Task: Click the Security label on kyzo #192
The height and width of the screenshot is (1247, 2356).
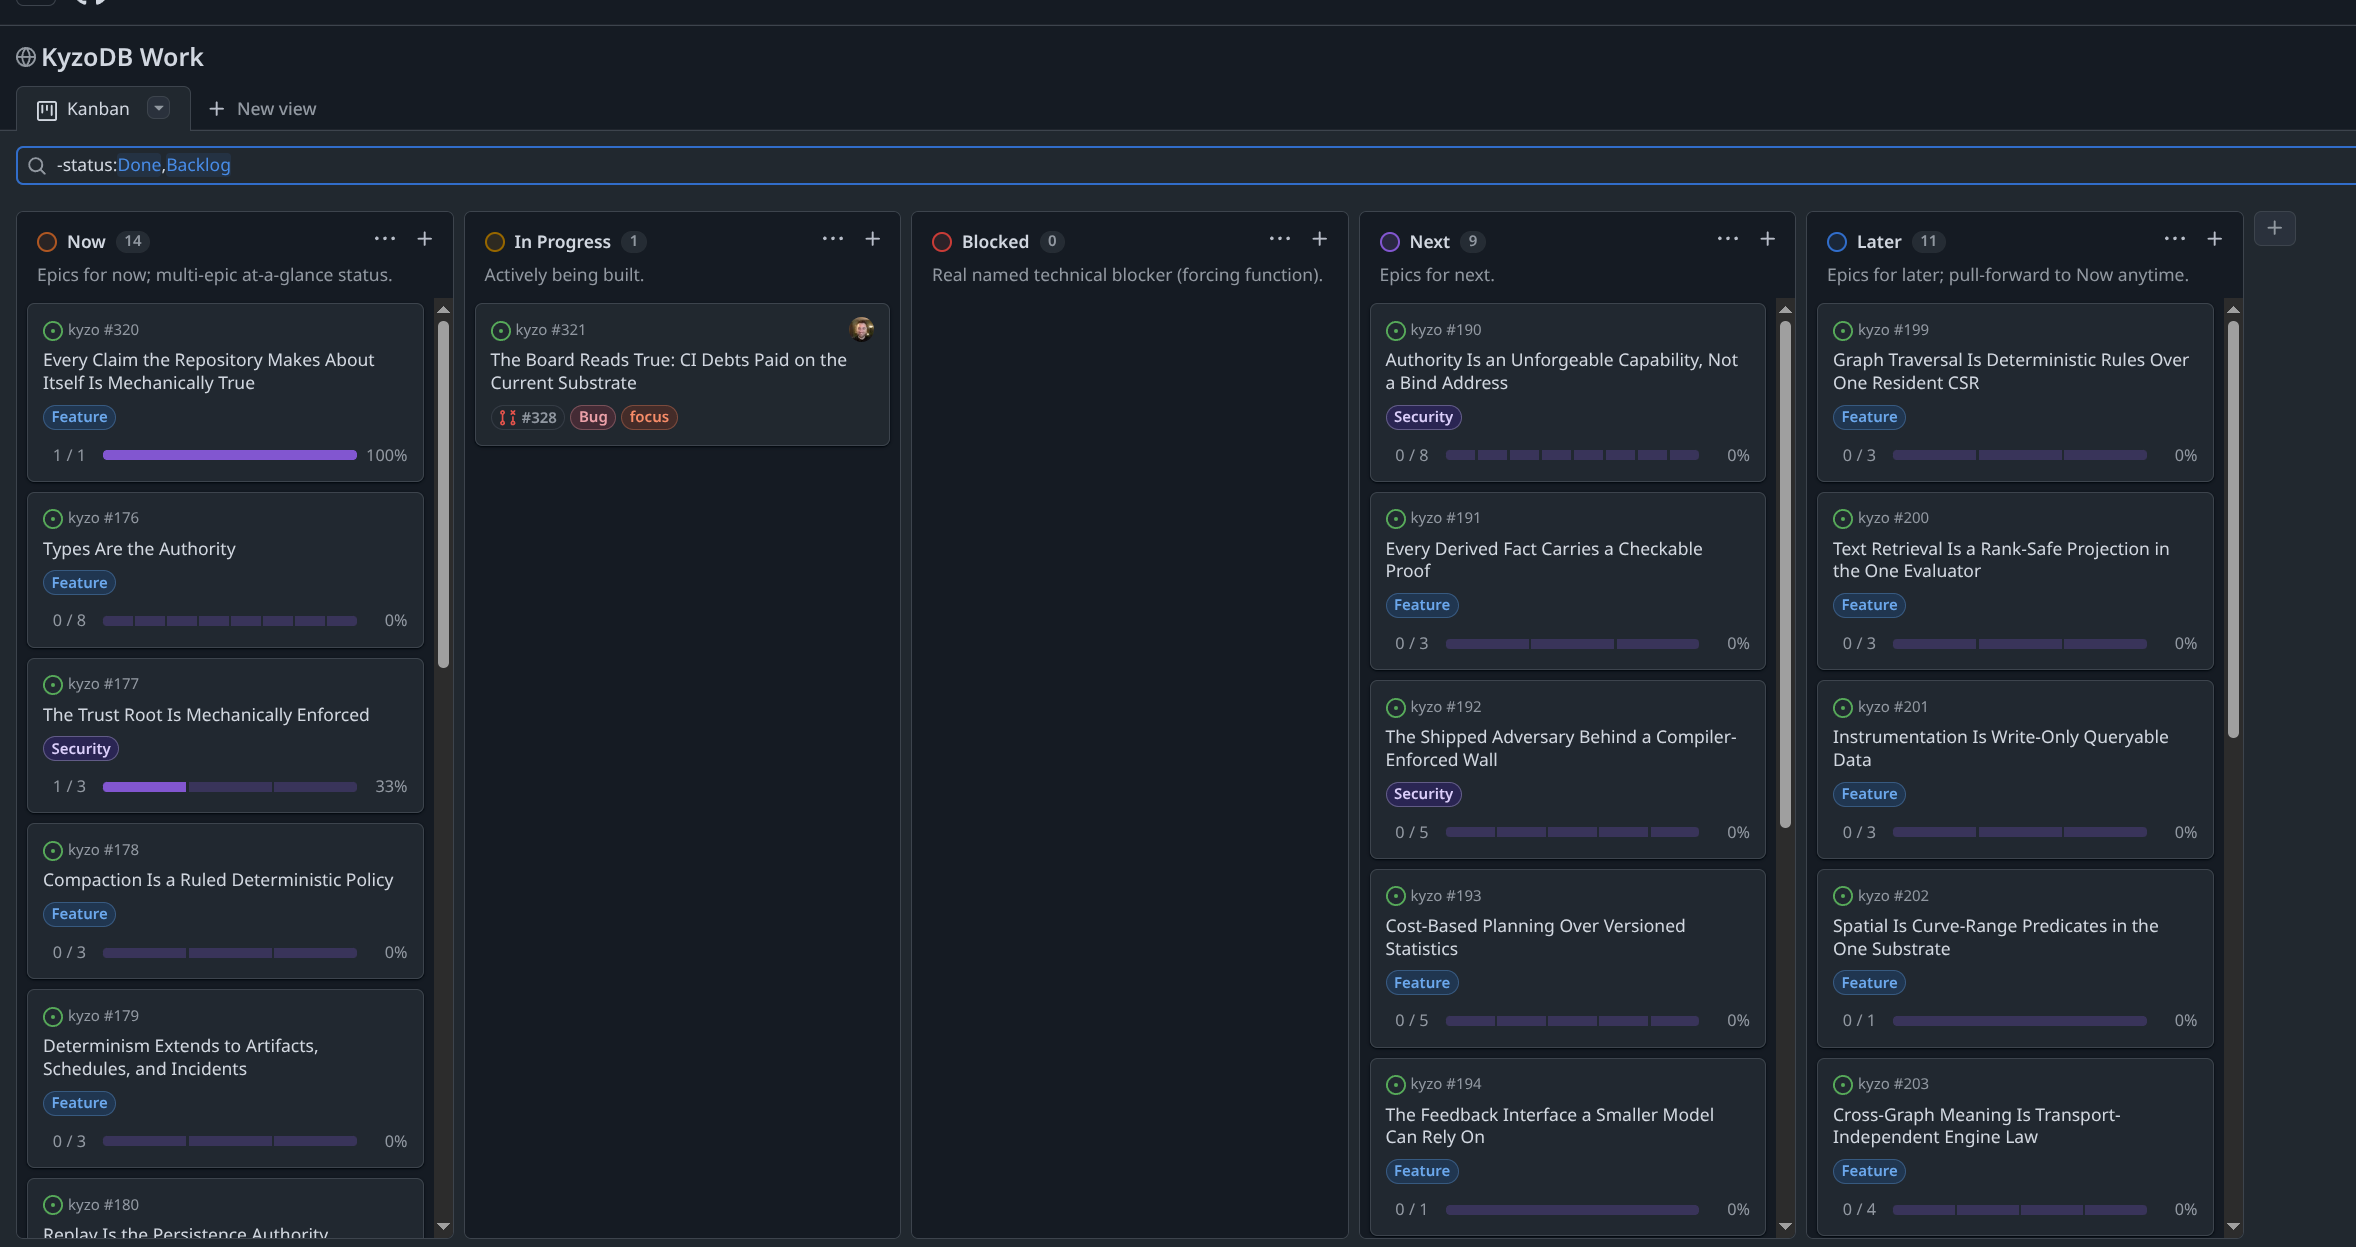Action: (1423, 794)
